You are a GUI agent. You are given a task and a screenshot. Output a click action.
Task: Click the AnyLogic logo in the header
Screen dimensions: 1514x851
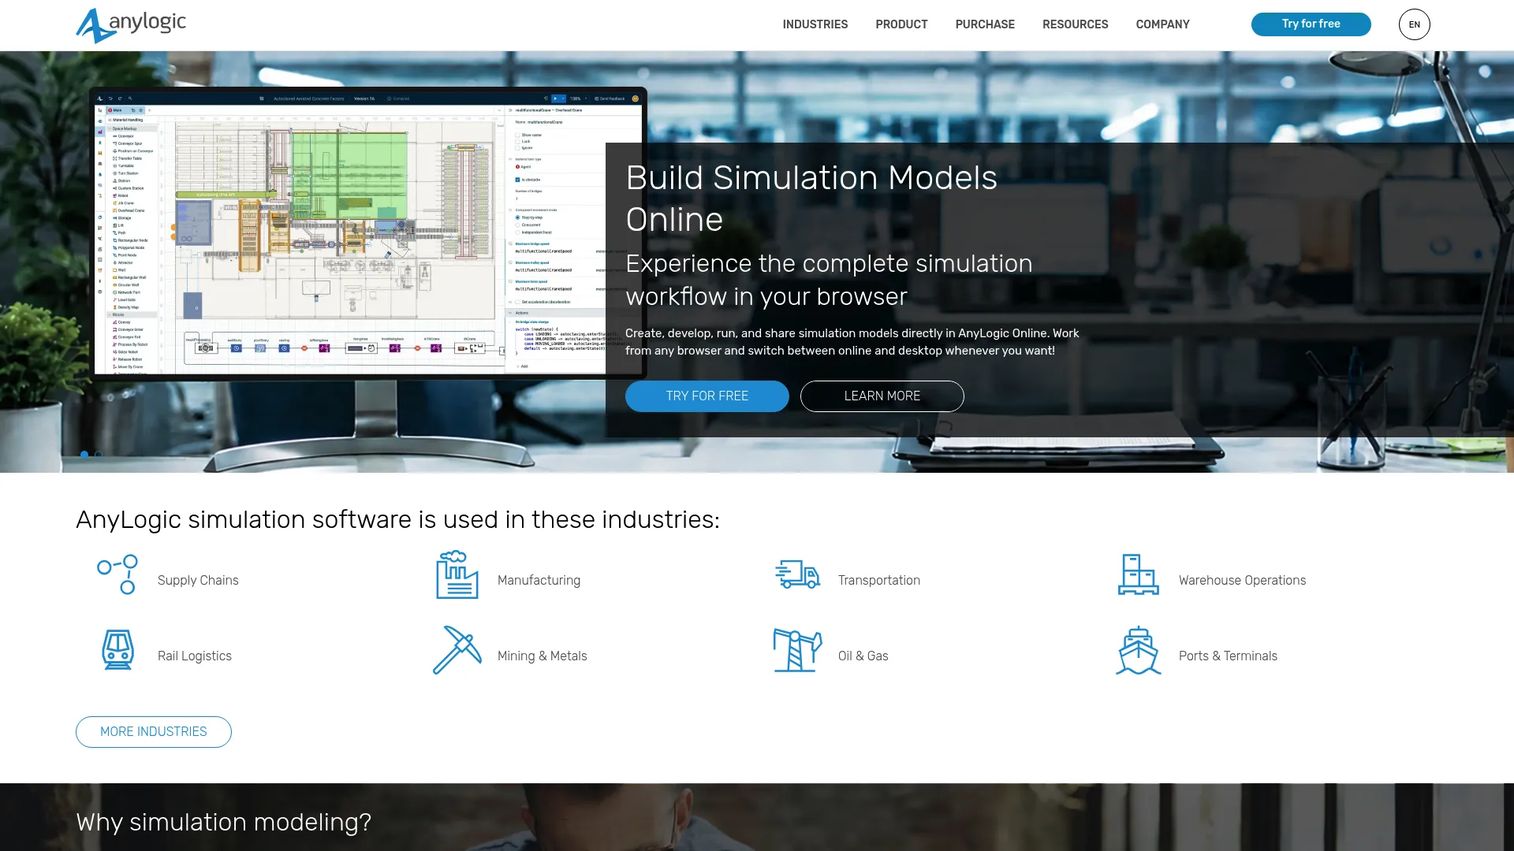(131, 25)
